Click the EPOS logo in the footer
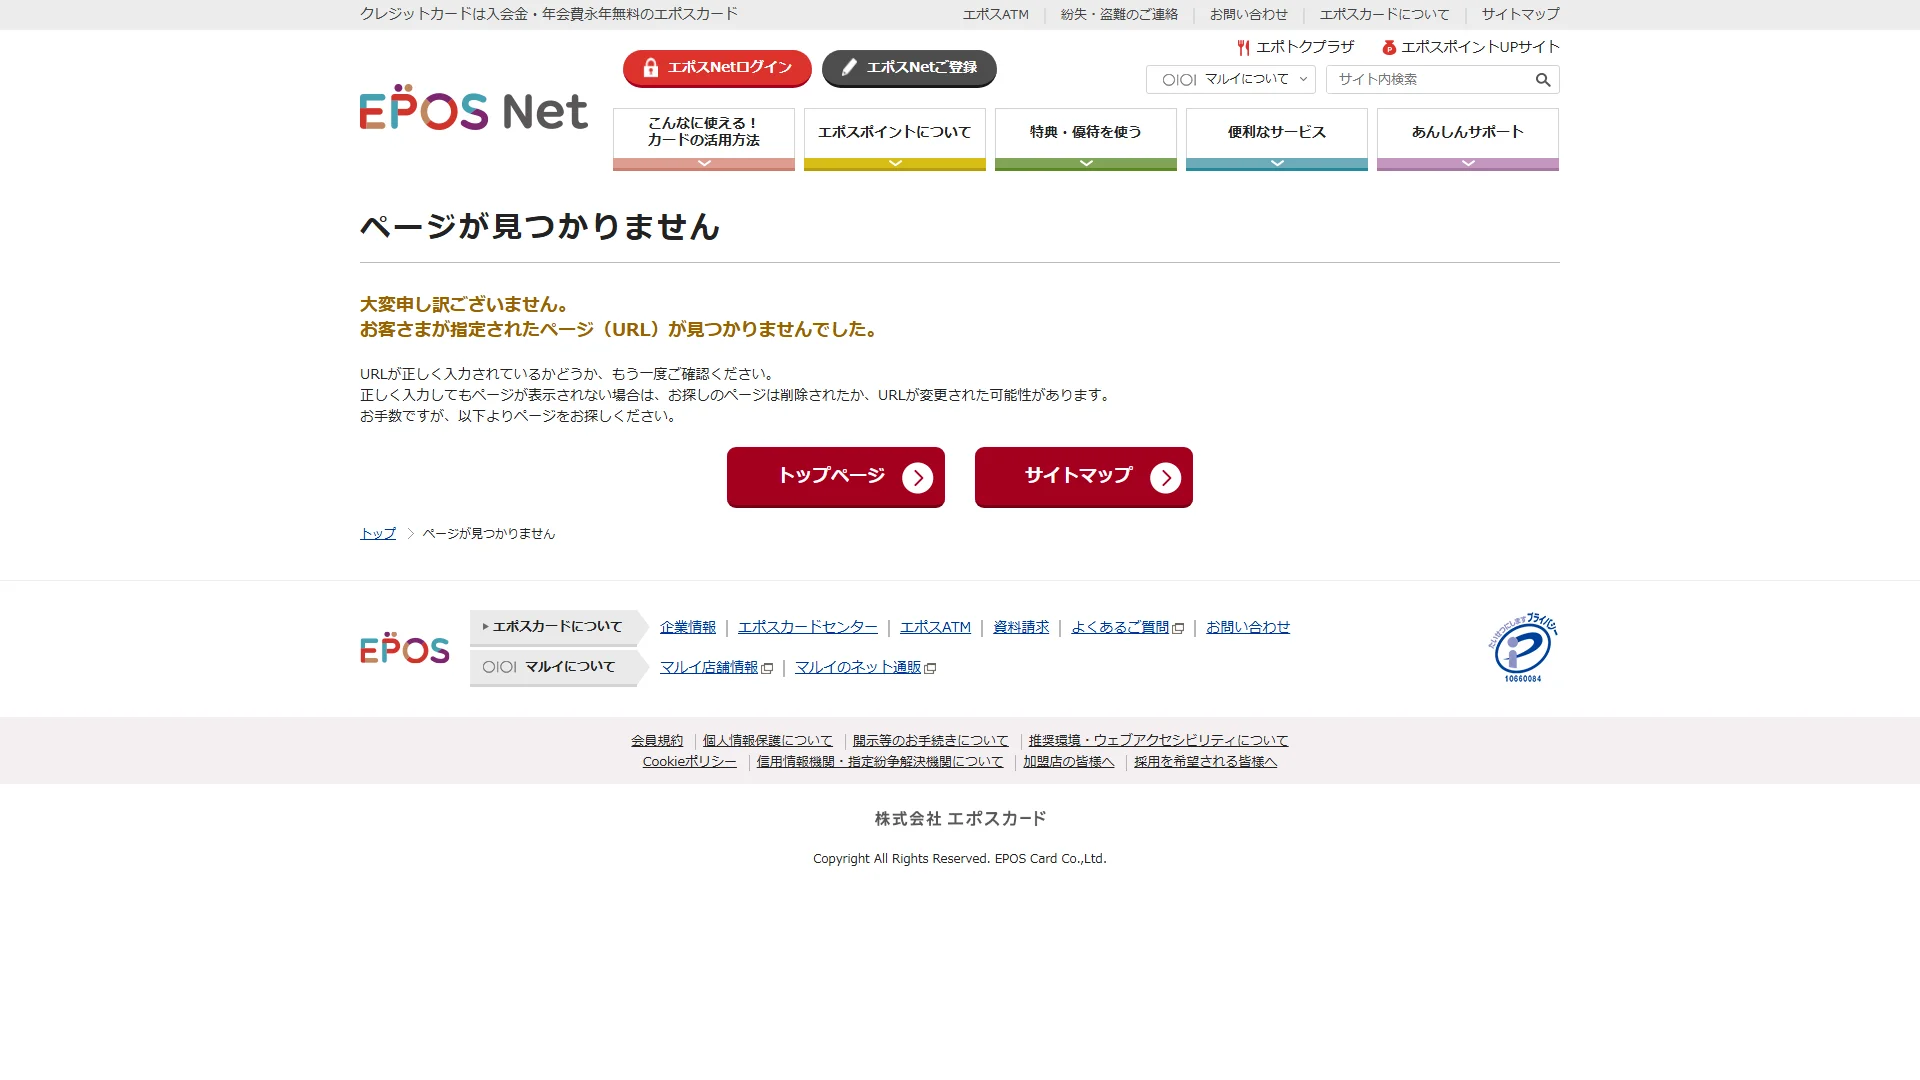 coord(405,648)
